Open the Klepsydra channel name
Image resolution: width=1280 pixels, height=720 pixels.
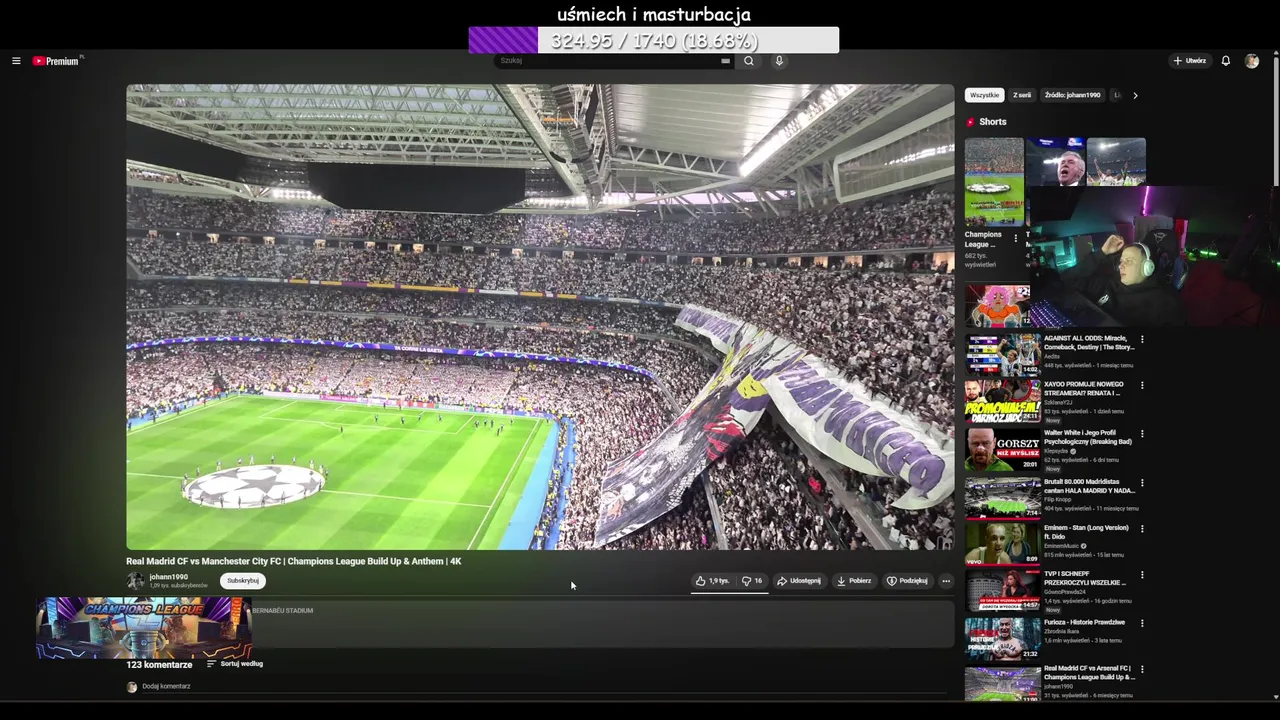click(1056, 451)
